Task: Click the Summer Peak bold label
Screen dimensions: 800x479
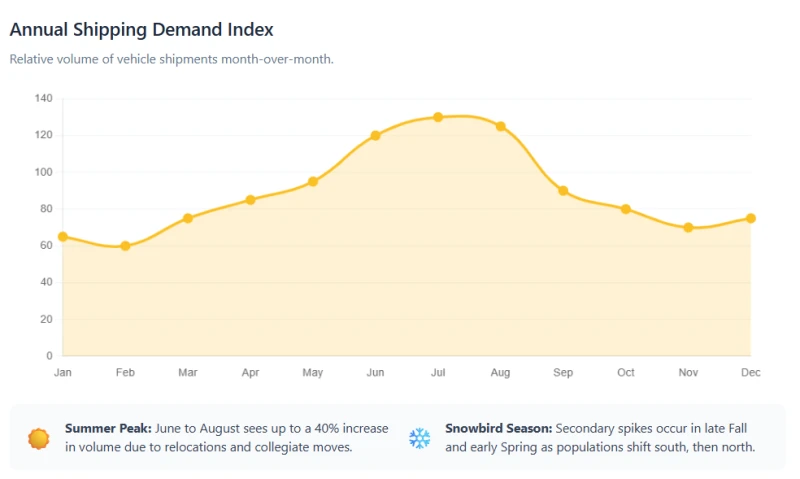Action: pyautogui.click(x=108, y=428)
